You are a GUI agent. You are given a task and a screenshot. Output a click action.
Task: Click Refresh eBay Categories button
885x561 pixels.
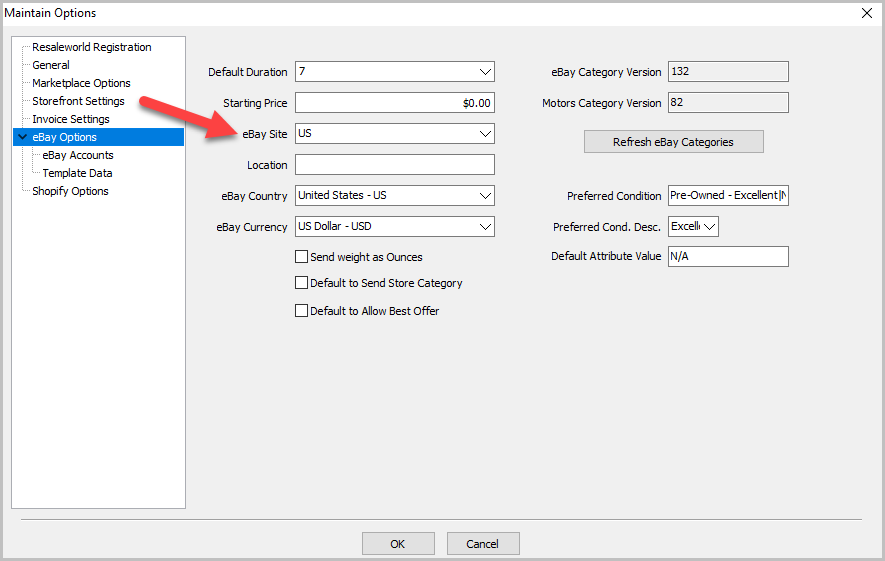pyautogui.click(x=673, y=142)
